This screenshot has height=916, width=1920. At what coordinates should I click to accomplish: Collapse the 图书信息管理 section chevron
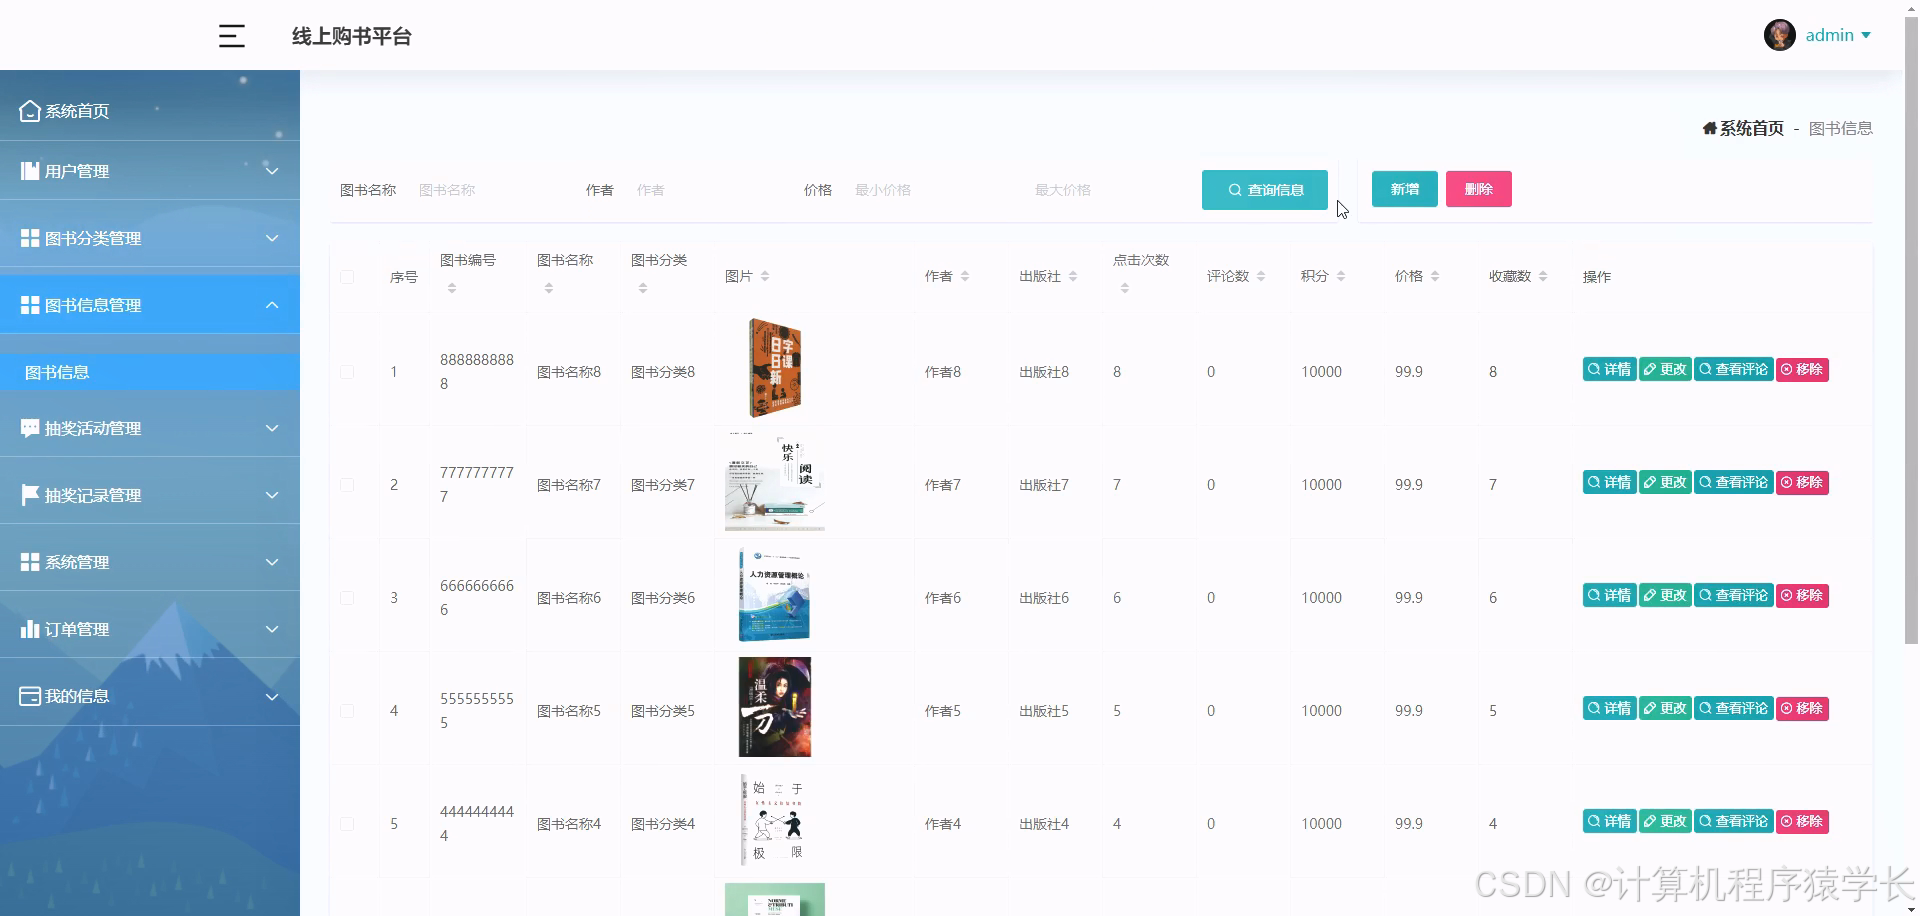tap(272, 304)
